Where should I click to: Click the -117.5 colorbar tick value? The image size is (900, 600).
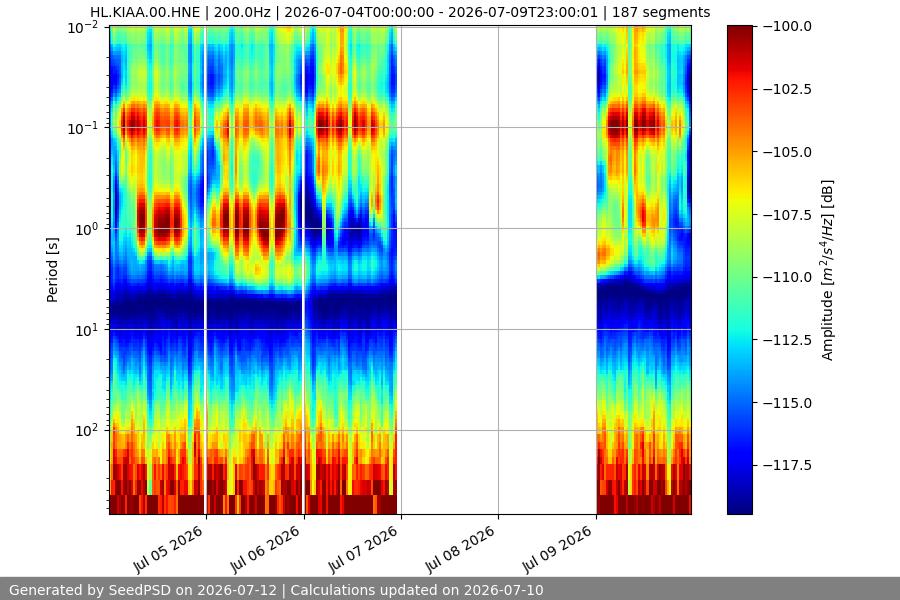click(788, 465)
